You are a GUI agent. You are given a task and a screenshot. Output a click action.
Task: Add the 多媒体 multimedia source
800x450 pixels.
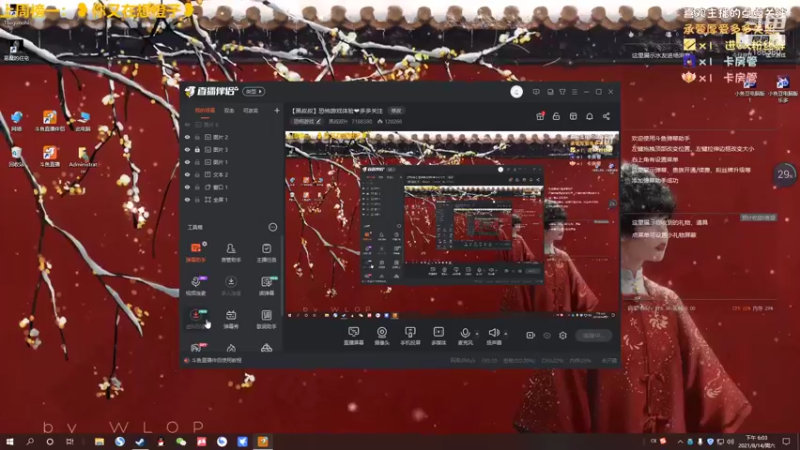pos(438,336)
